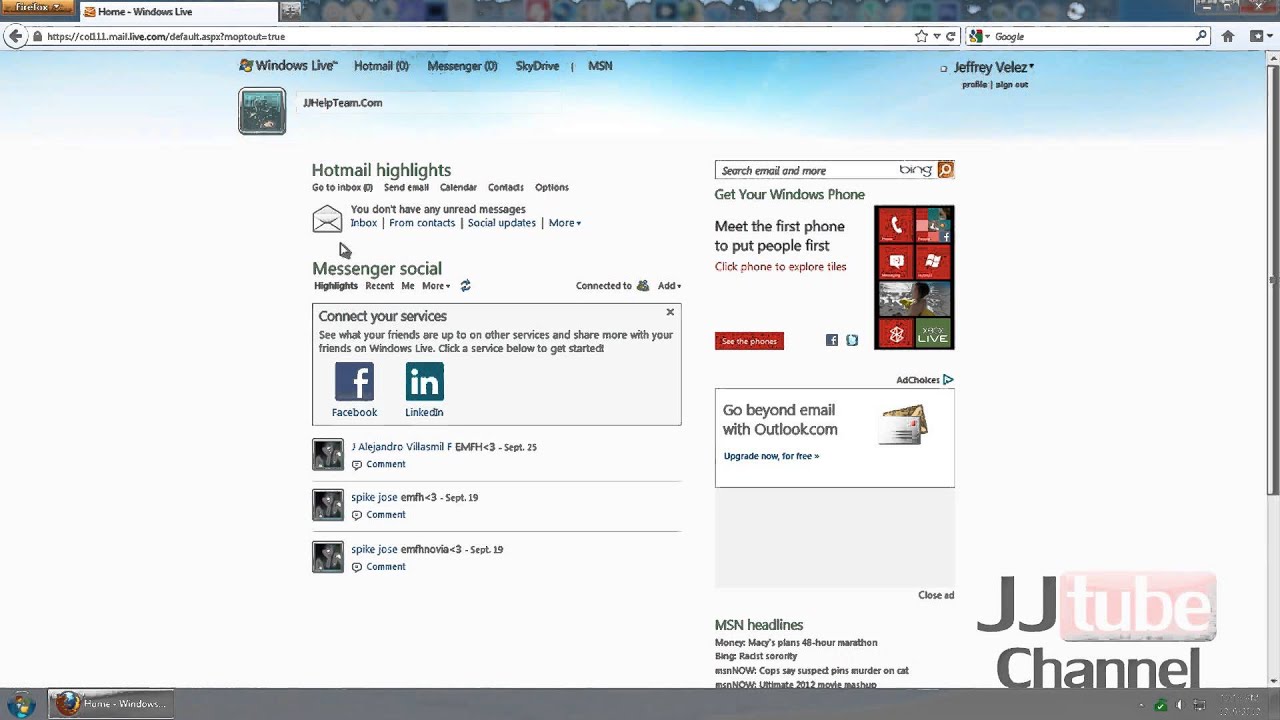Open the Calendar link
The height and width of the screenshot is (720, 1280).
[x=458, y=188]
